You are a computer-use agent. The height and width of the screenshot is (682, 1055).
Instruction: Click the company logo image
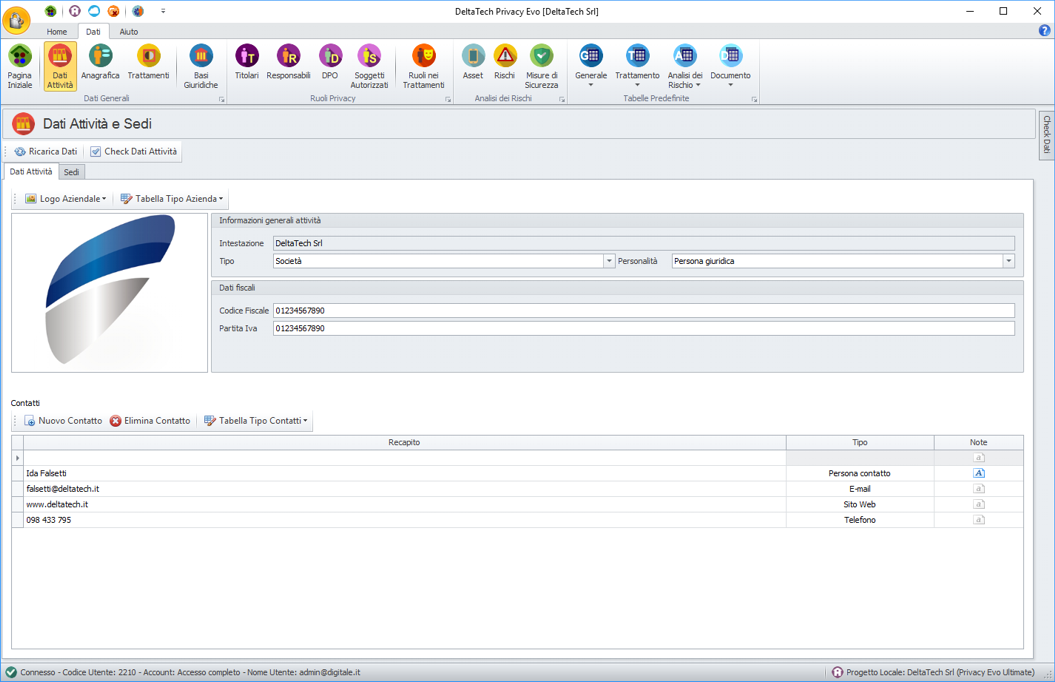pyautogui.click(x=110, y=293)
